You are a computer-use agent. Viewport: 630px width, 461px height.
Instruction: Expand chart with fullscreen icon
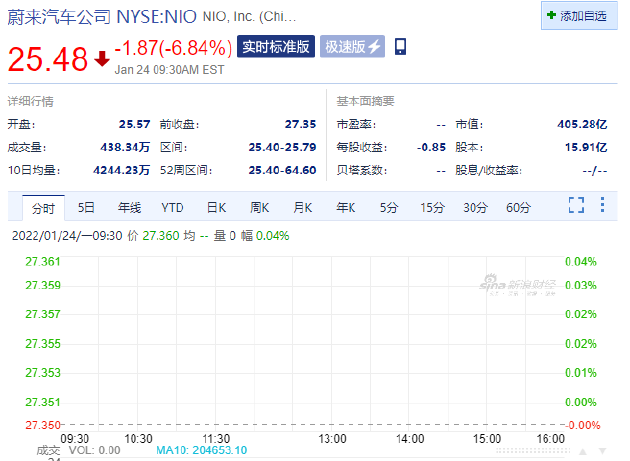pyautogui.click(x=576, y=205)
